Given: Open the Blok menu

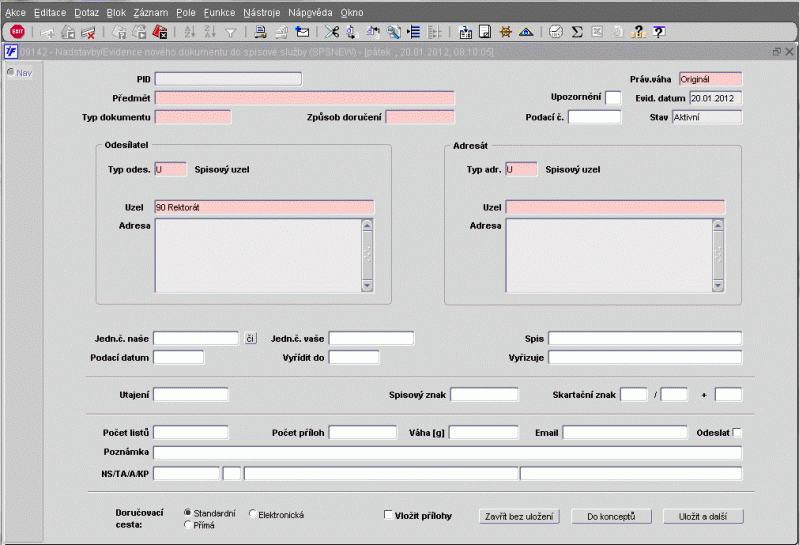Looking at the screenshot, I should pos(116,13).
